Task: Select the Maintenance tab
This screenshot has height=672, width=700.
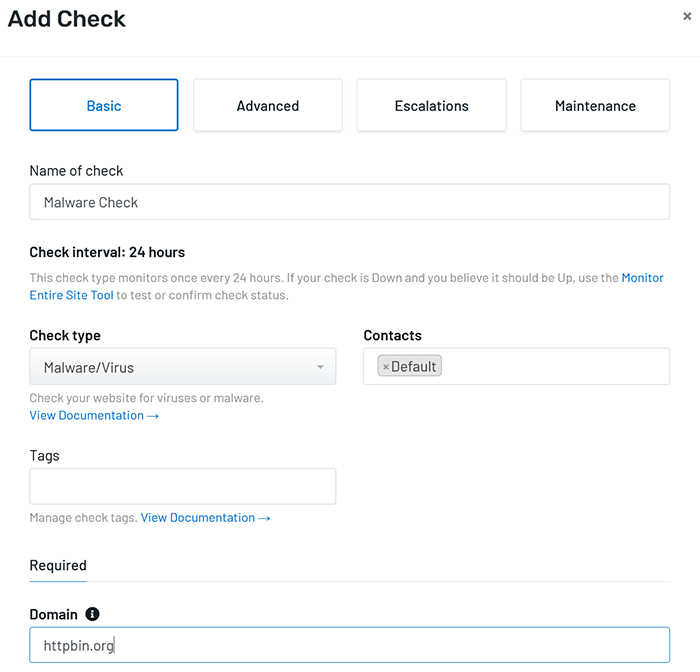Action: [595, 106]
